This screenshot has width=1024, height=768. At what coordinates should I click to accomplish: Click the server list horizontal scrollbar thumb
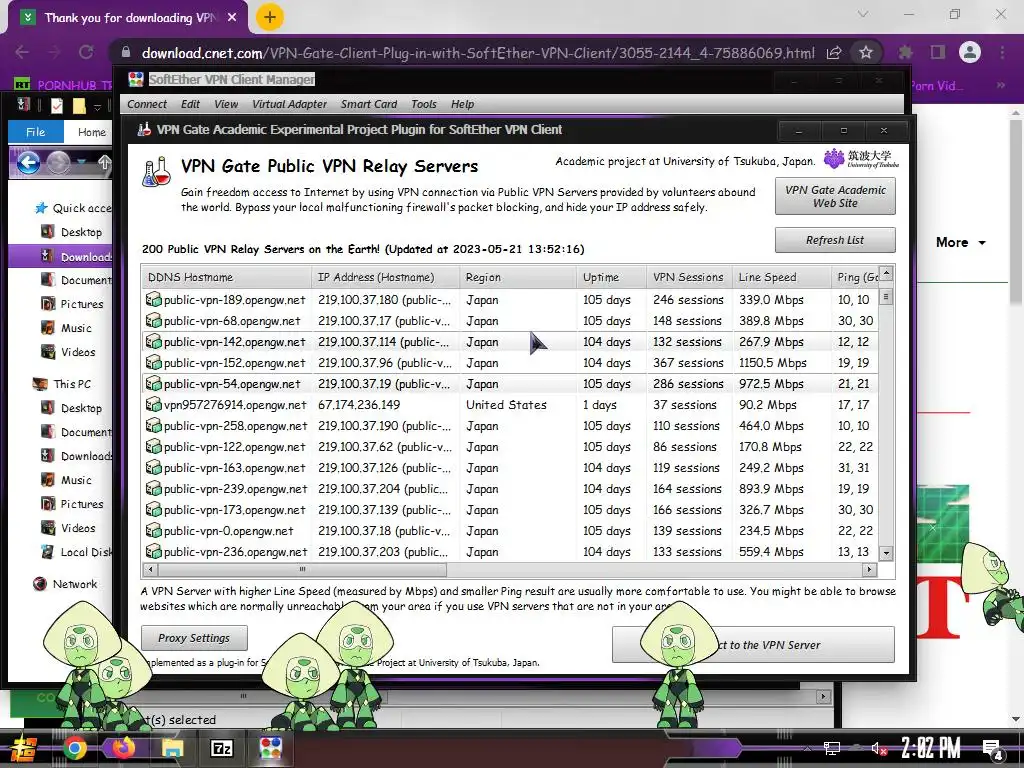302,569
